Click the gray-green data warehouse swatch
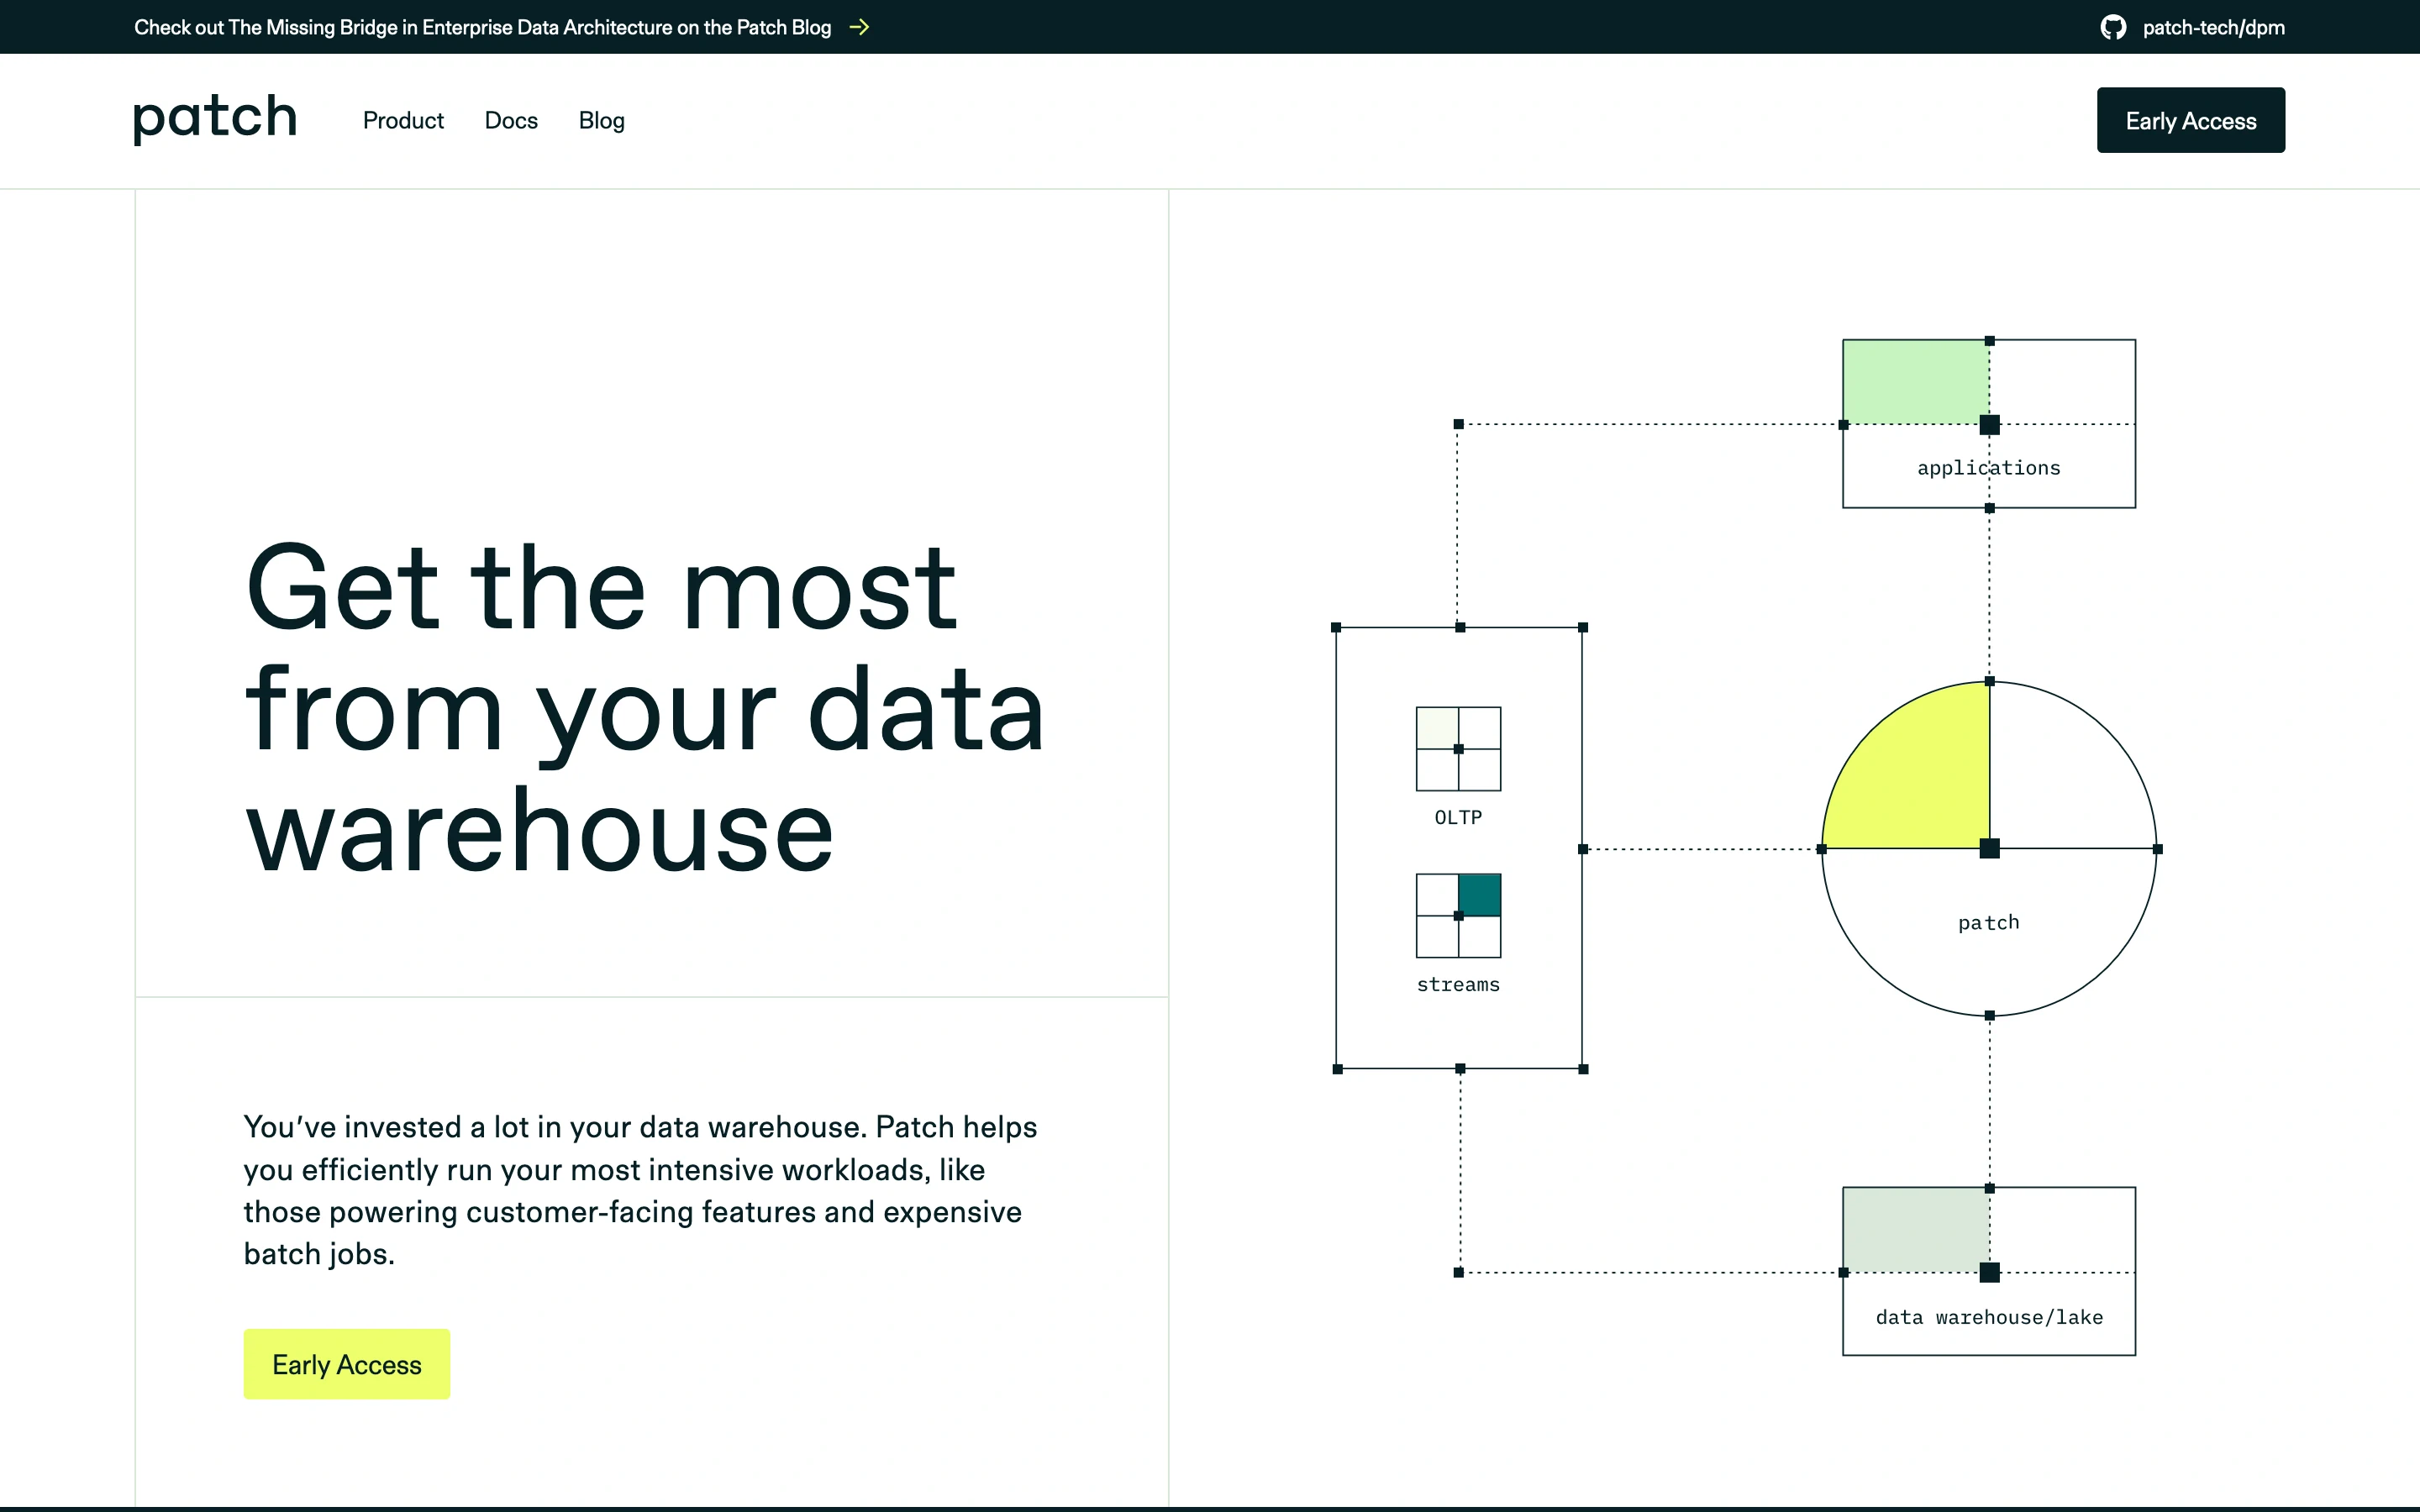This screenshot has height=1512, width=2420. 1915,1230
